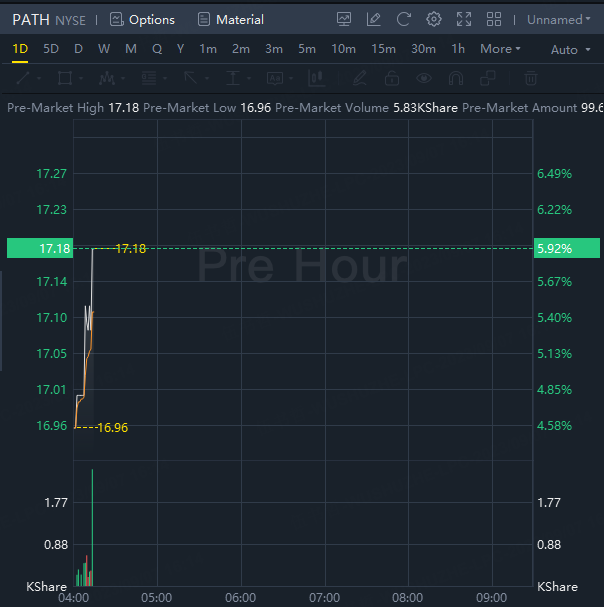The image size is (604, 607).
Task: Toggle magnet snap mode icon
Action: coord(456,78)
